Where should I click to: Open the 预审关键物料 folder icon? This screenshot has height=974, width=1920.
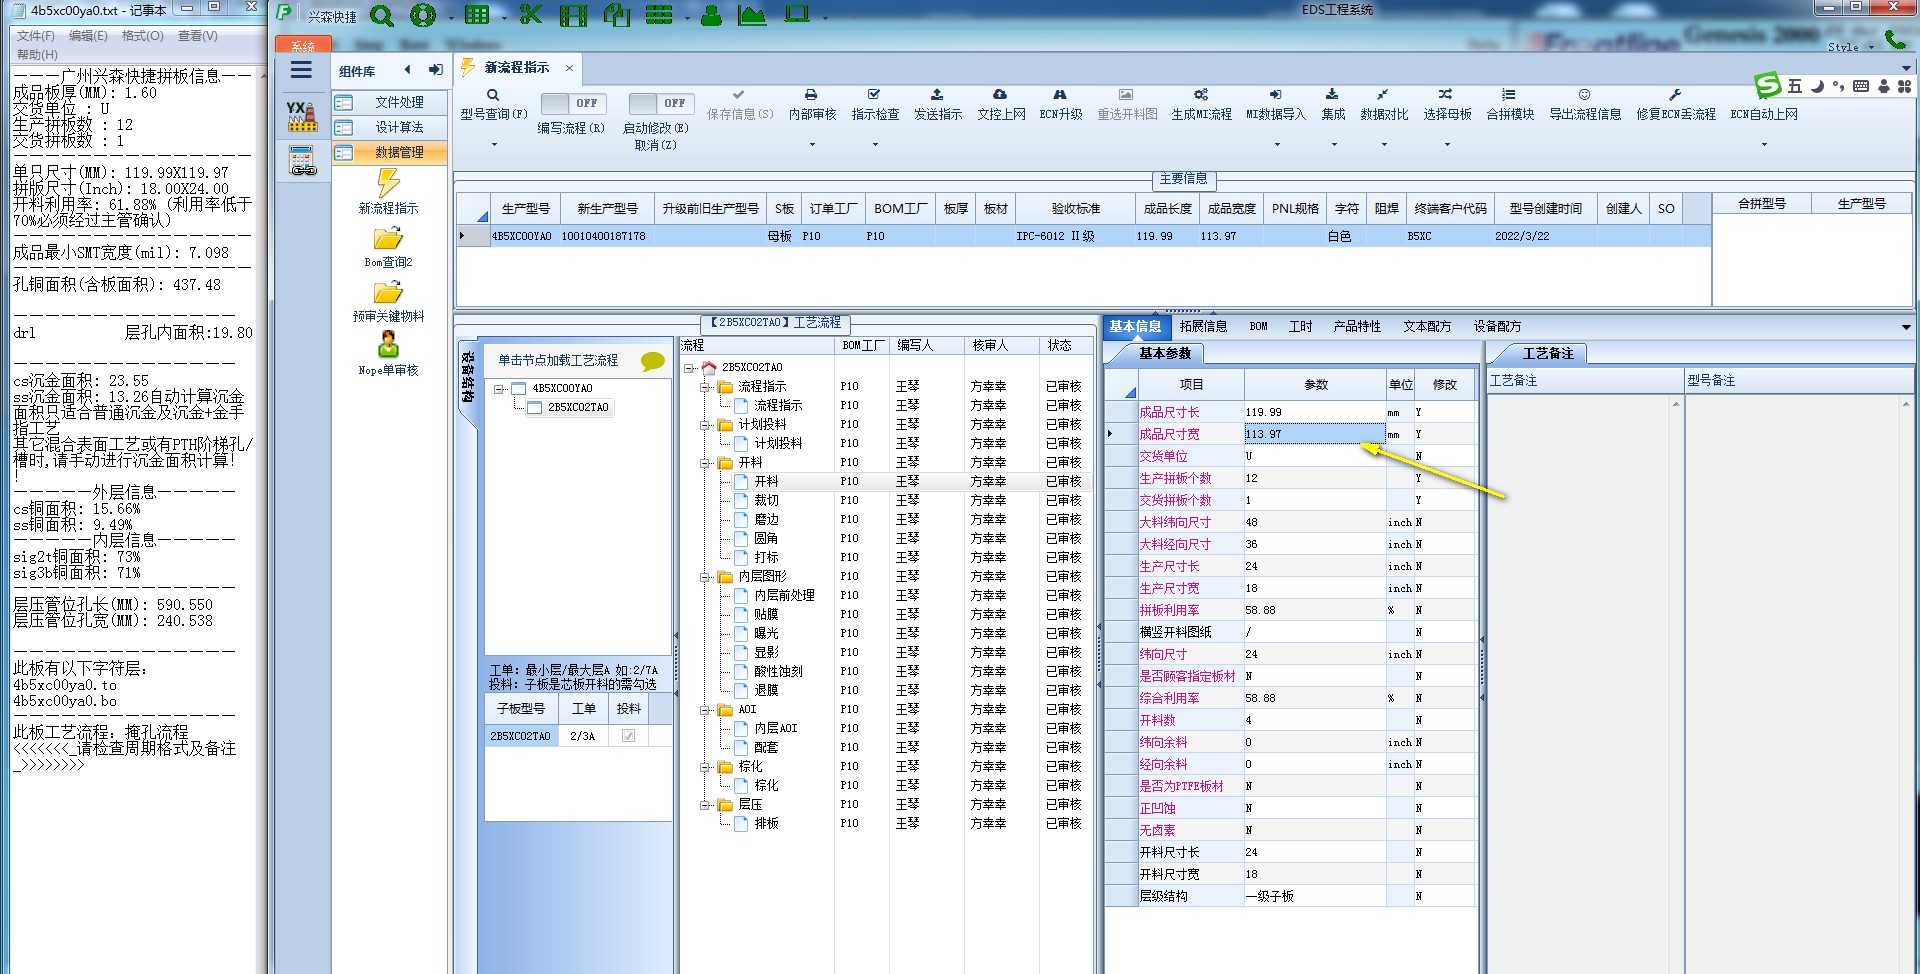tap(388, 292)
